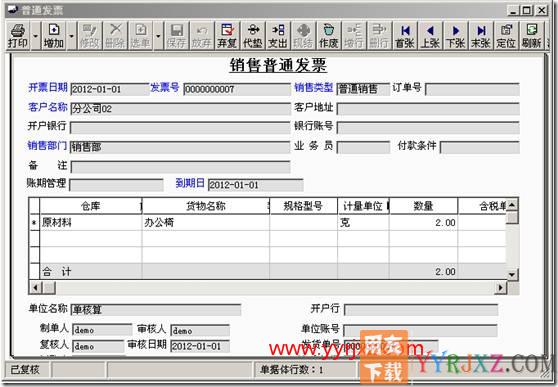
Task: Click the 审核人 field showing demo
Action: point(200,330)
